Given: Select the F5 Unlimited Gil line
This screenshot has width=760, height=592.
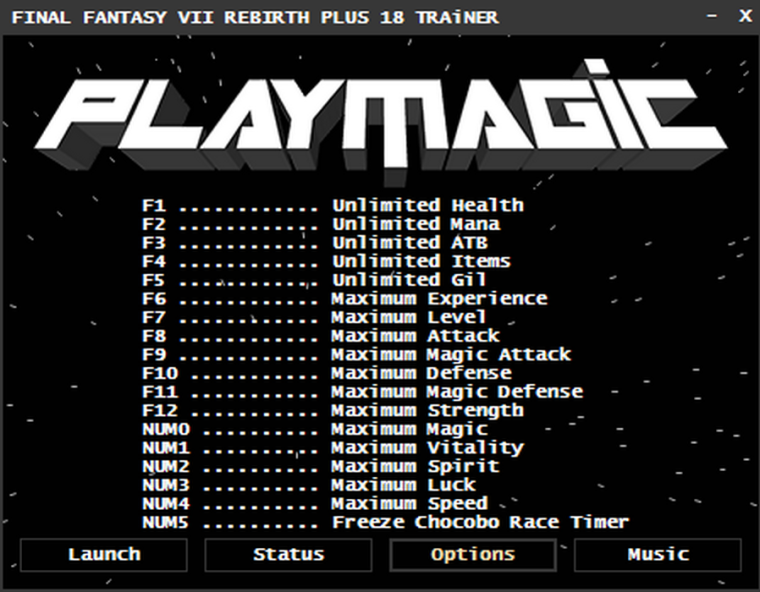Looking at the screenshot, I should click(314, 280).
